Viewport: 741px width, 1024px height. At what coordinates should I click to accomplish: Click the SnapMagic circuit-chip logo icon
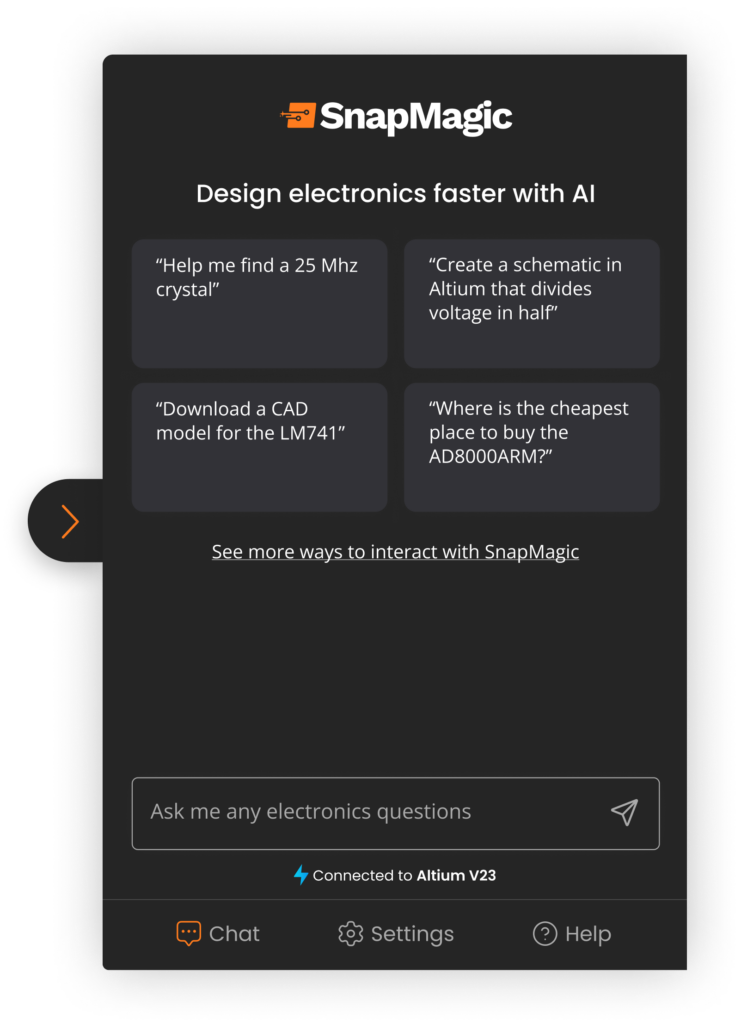299,114
